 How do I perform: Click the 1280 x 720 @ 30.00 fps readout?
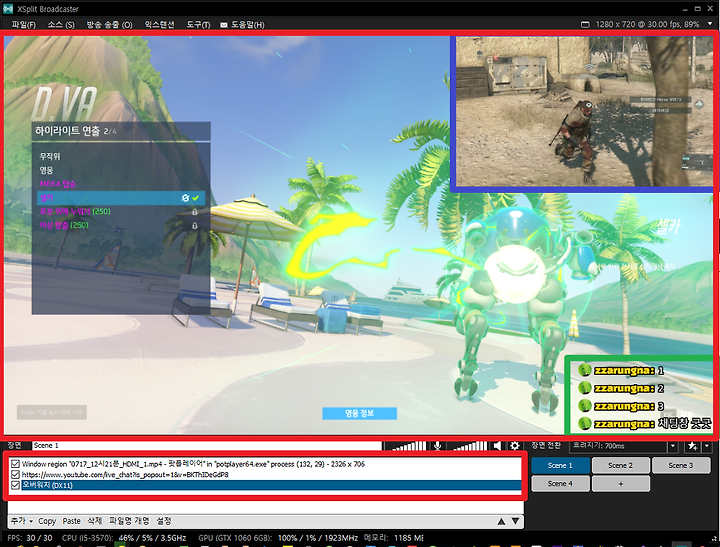(647, 24)
